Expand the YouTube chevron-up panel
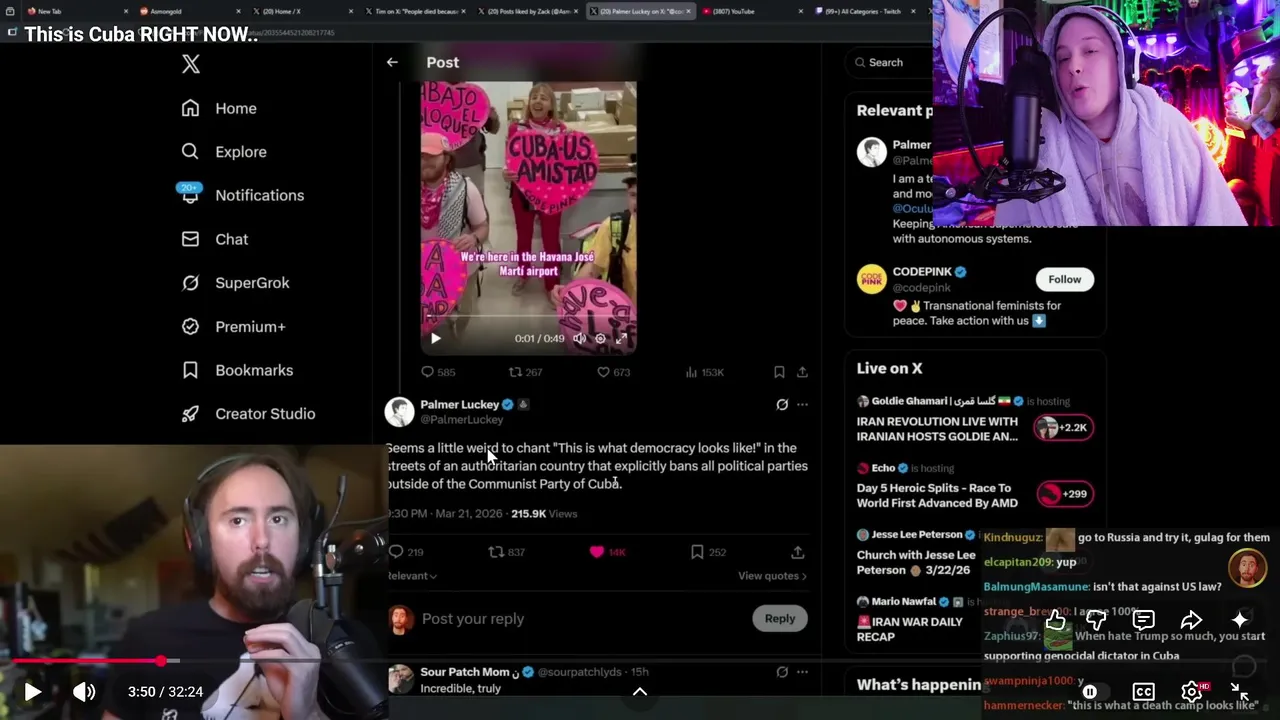 [640, 691]
